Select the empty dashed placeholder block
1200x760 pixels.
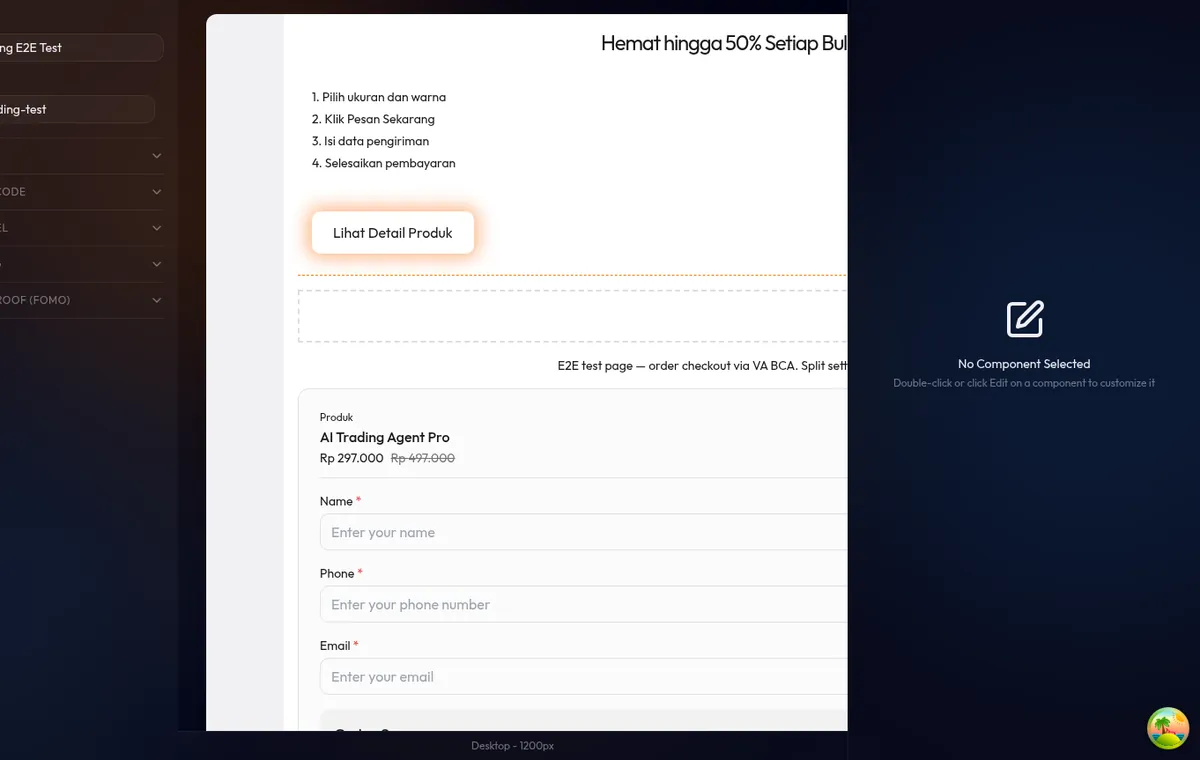tap(572, 316)
